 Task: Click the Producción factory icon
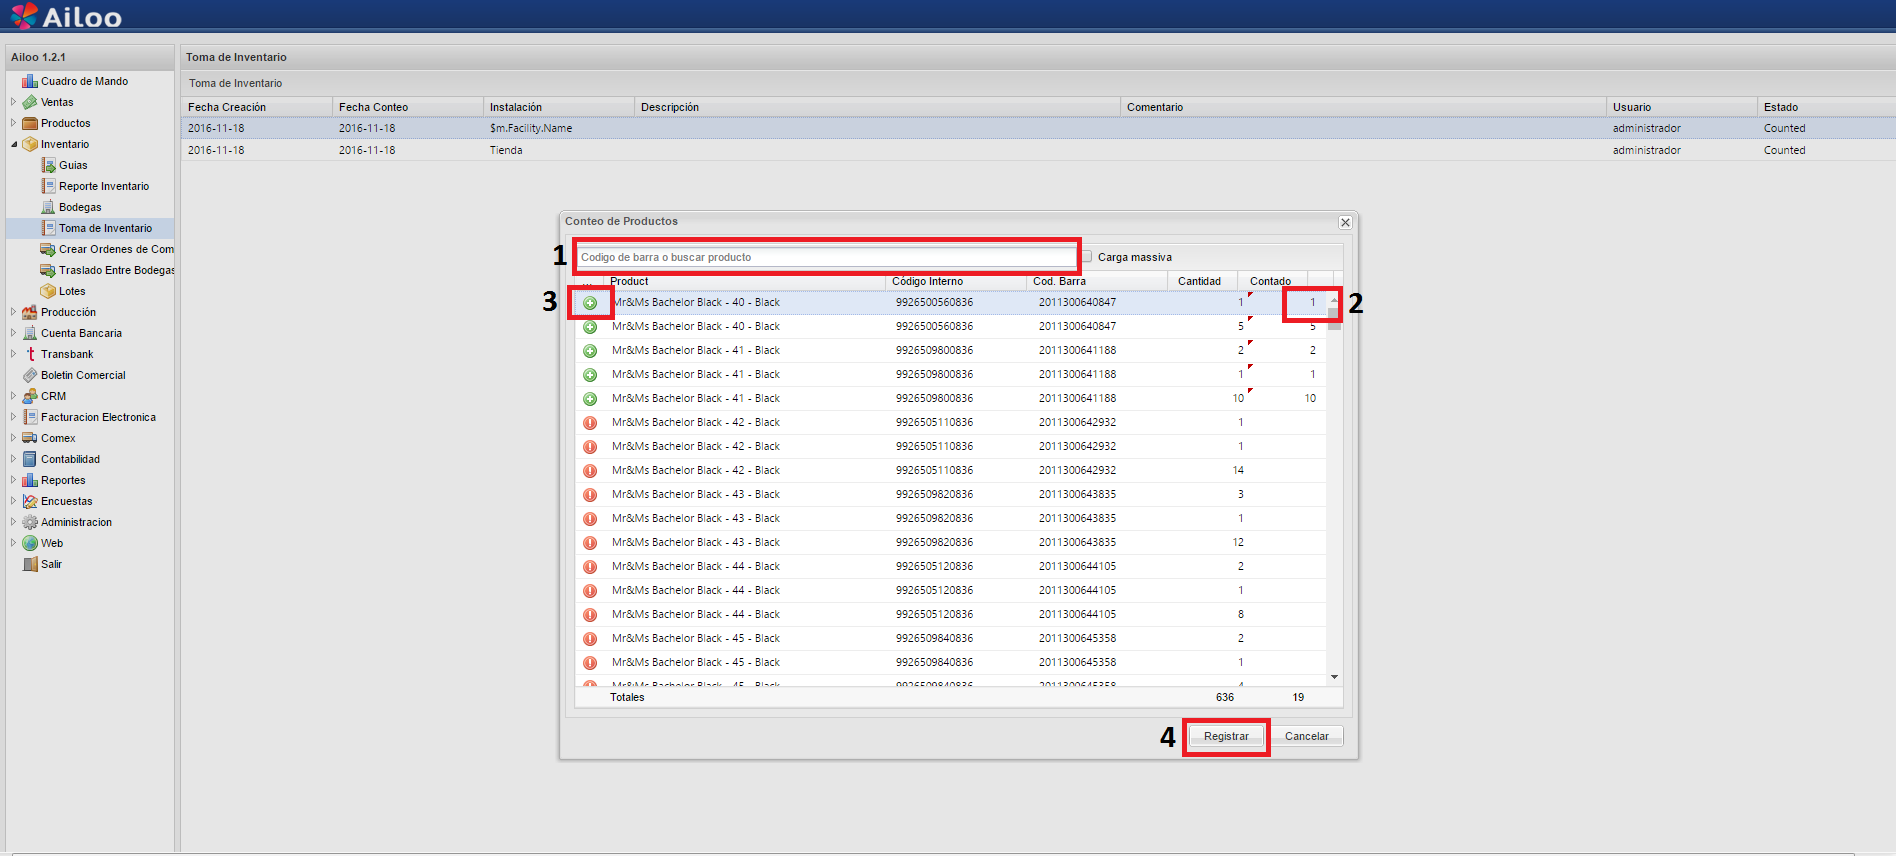[30, 312]
